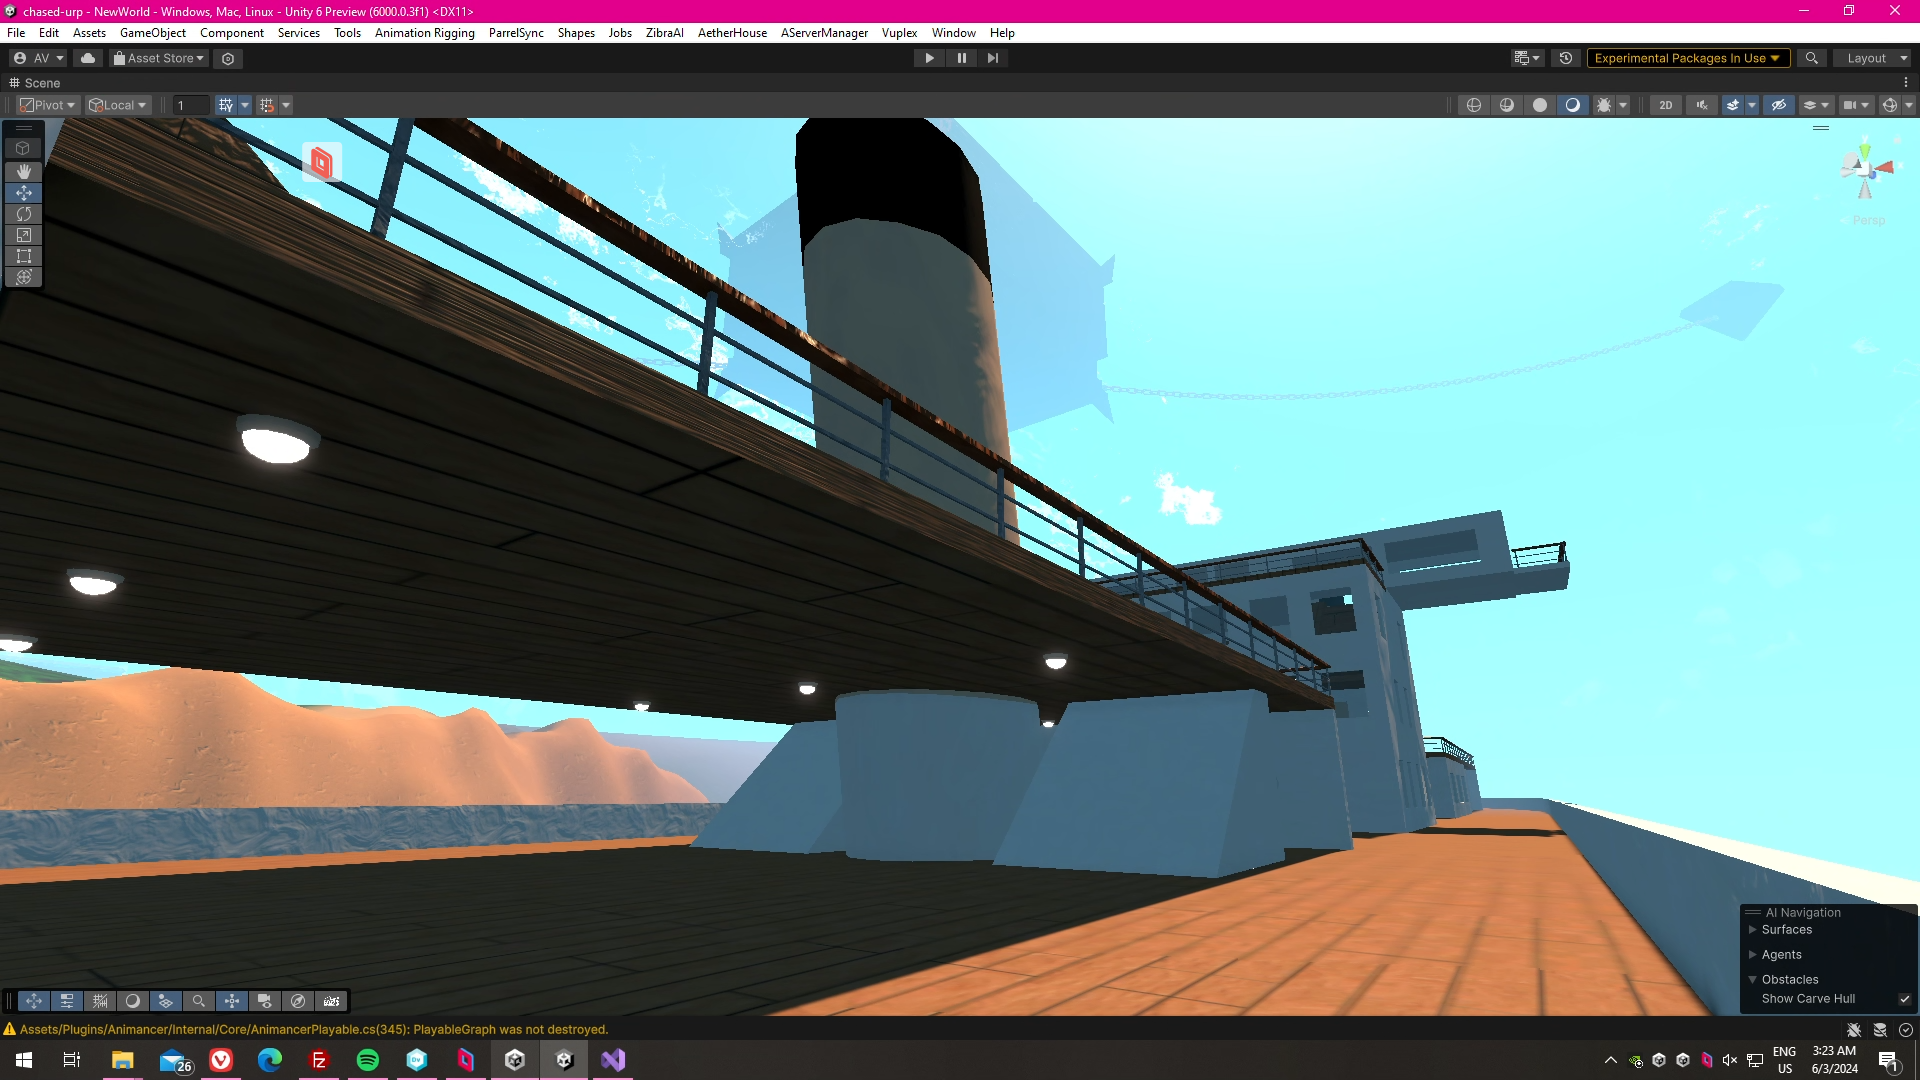Open the GameObject menu

(152, 33)
